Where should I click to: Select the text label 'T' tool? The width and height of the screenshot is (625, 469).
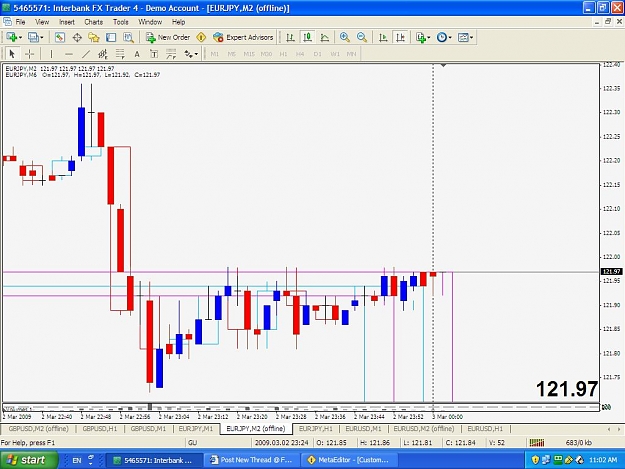click(154, 54)
